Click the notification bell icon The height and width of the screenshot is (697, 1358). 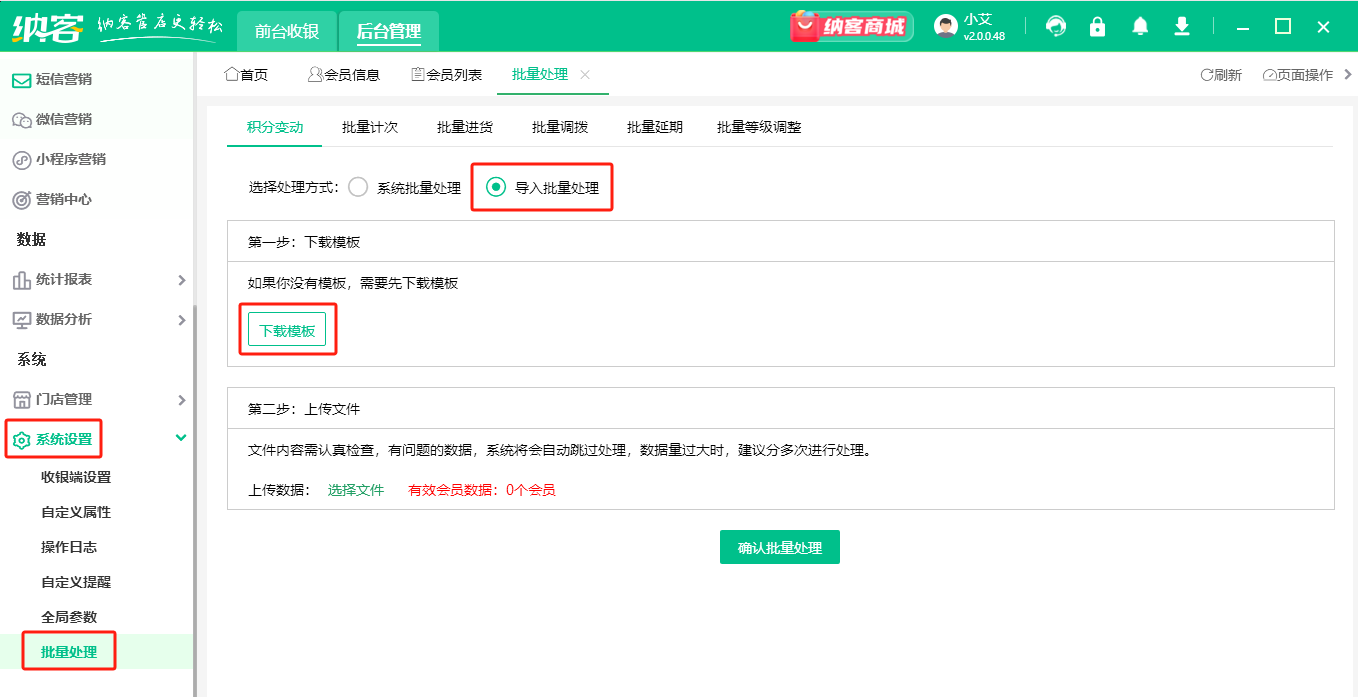tap(1139, 26)
